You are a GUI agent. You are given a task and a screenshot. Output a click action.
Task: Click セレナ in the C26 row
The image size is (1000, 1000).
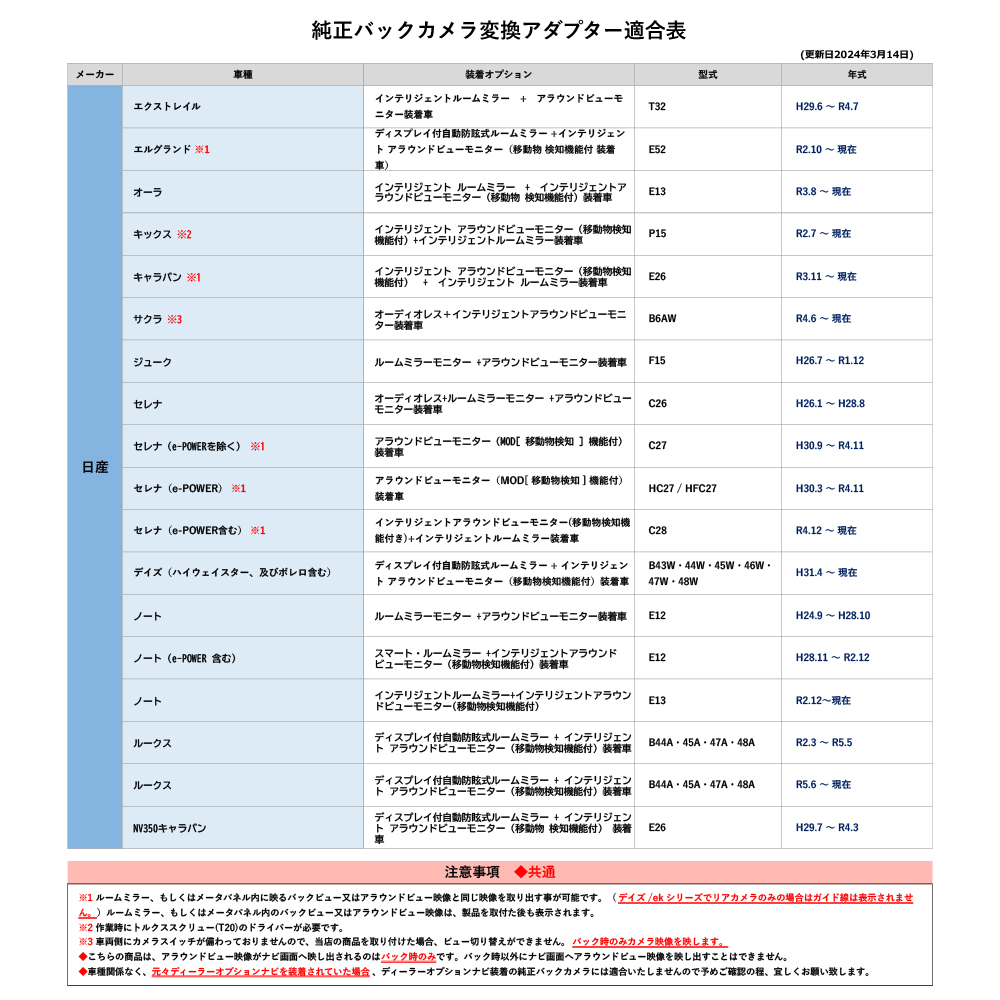[x=147, y=404]
